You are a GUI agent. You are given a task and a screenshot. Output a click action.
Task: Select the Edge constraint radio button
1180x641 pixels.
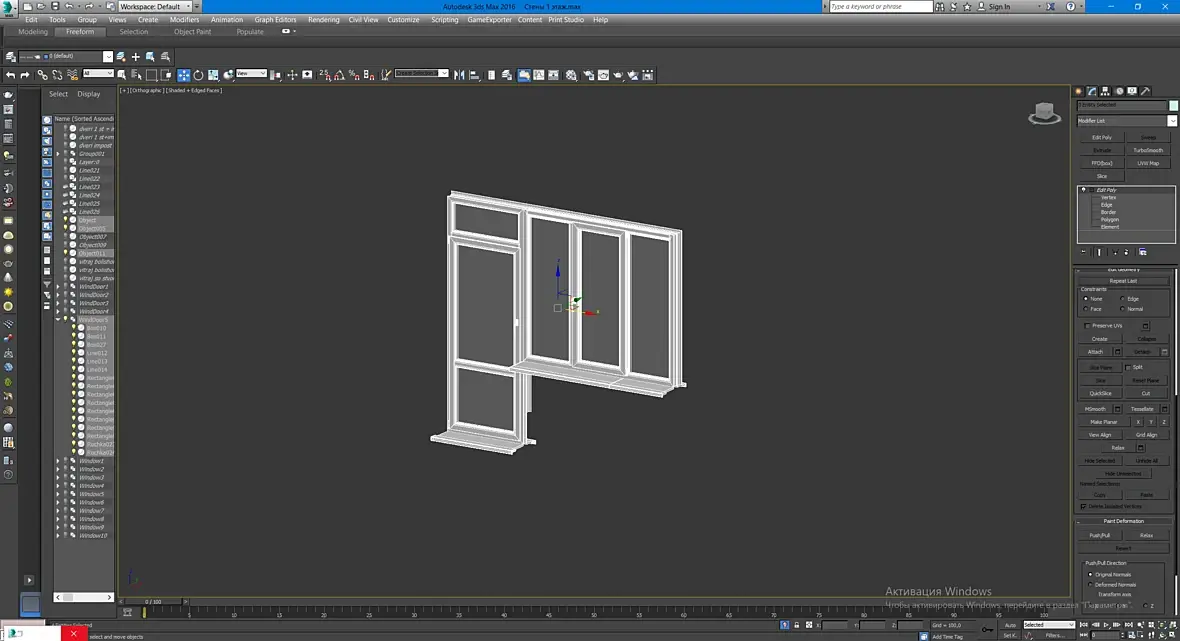point(1122,299)
